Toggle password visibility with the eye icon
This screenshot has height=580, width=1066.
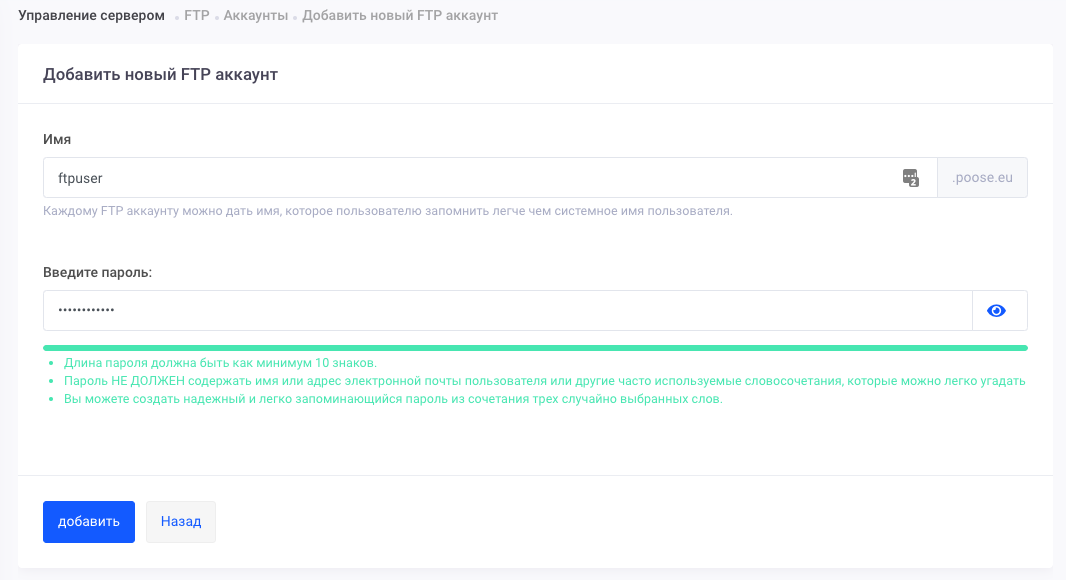[x=996, y=311]
